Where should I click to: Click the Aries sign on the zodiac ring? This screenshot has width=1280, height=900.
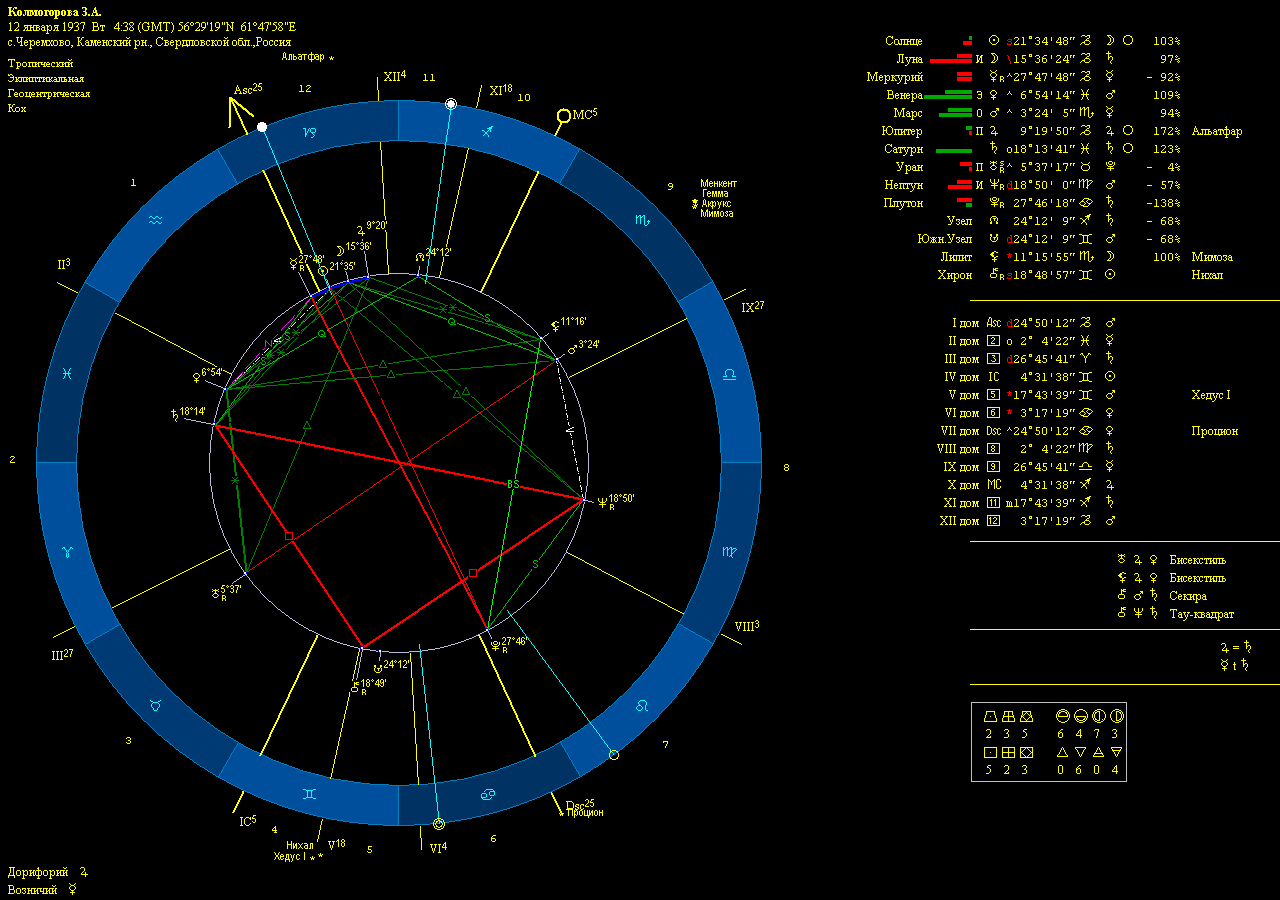(x=67, y=551)
